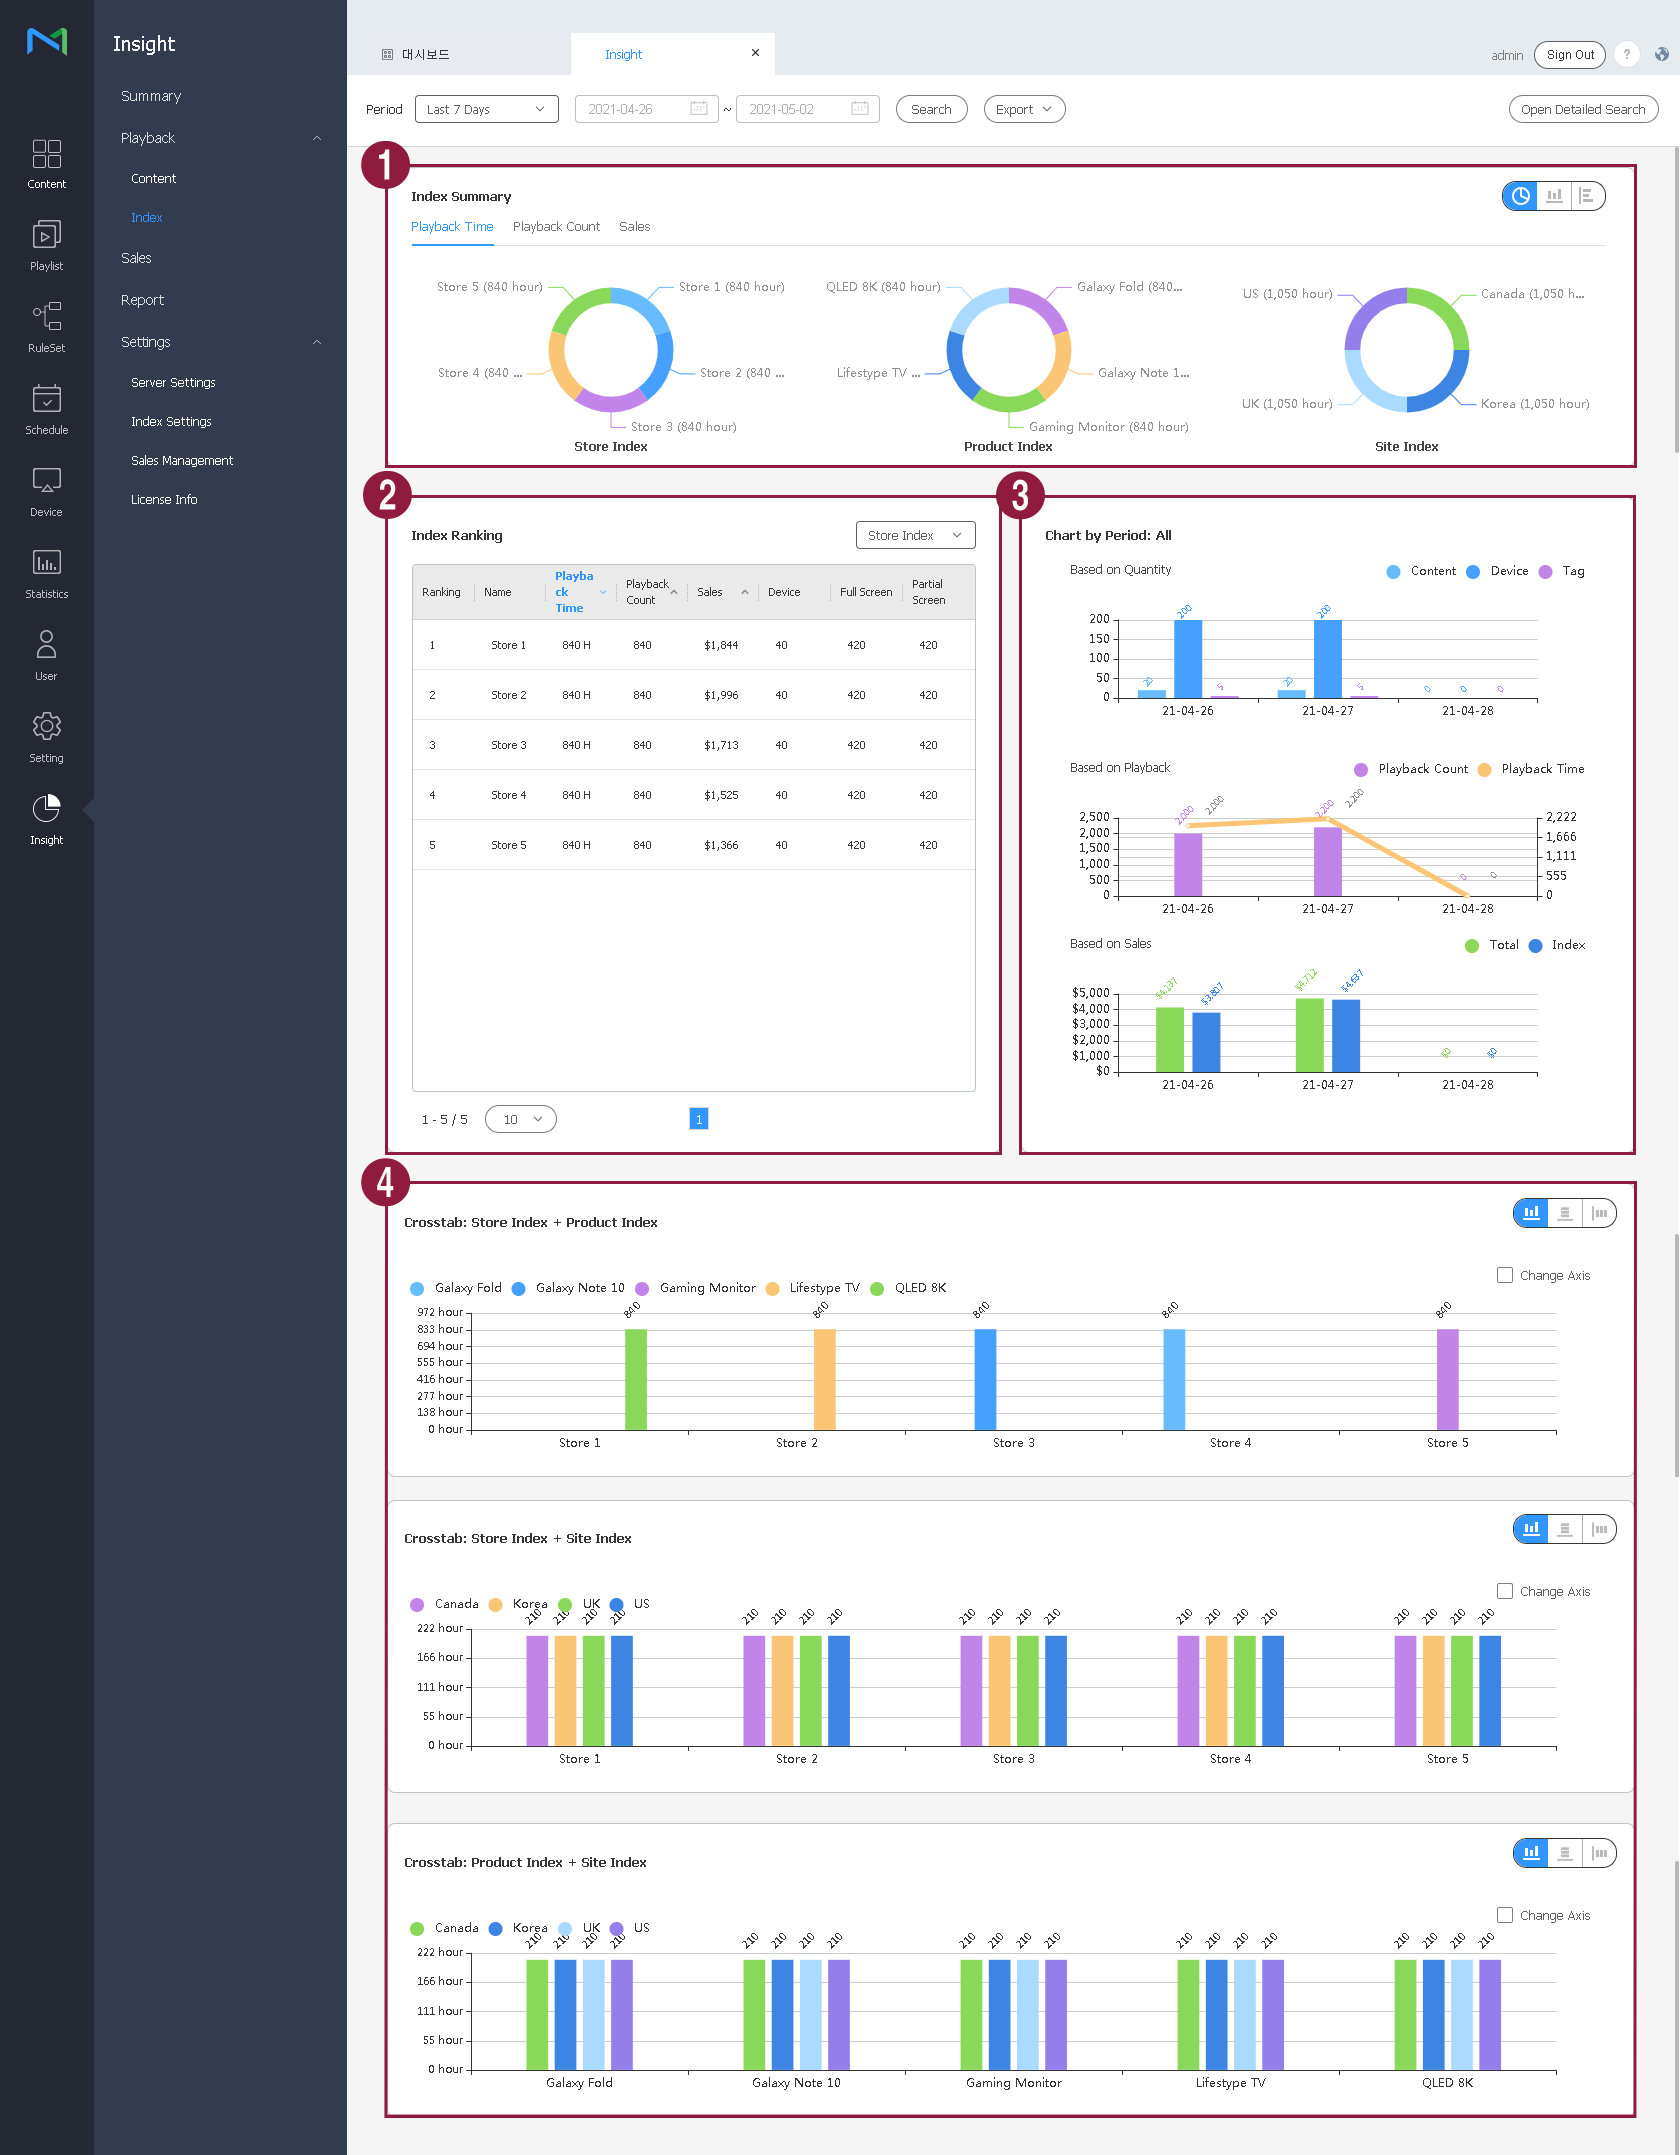Enable Change Axis for Store + Site crosstab
The width and height of the screenshot is (1680, 2155).
tap(1505, 1591)
